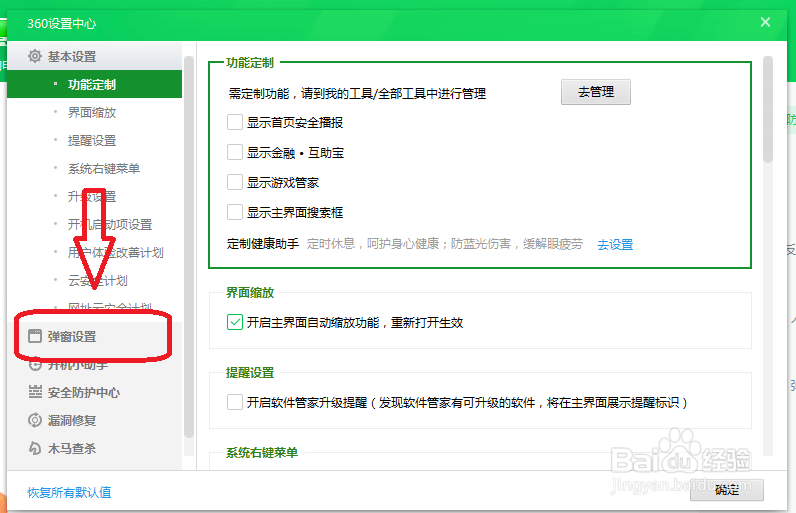Enable 开启软件管家升级提醒 checkbox
The height and width of the screenshot is (513, 796).
pyautogui.click(x=235, y=402)
